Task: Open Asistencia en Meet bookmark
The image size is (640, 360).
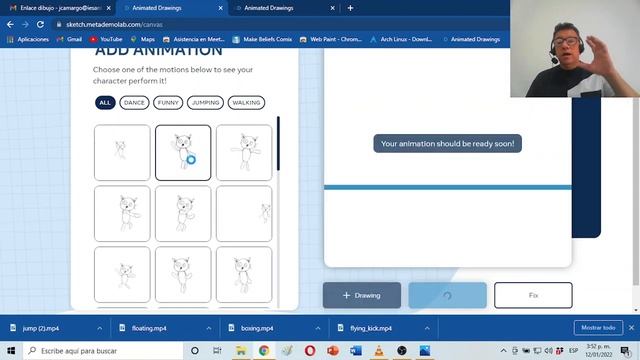Action: [194, 39]
